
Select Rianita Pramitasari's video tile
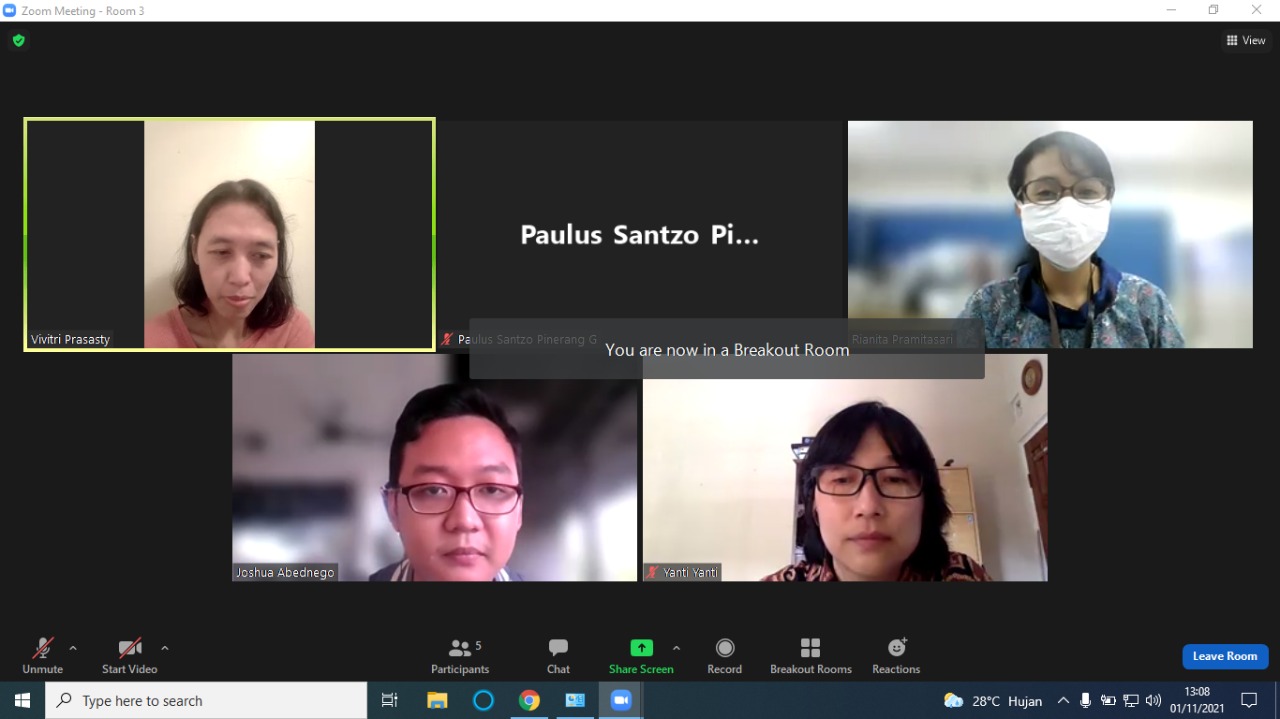click(1050, 234)
